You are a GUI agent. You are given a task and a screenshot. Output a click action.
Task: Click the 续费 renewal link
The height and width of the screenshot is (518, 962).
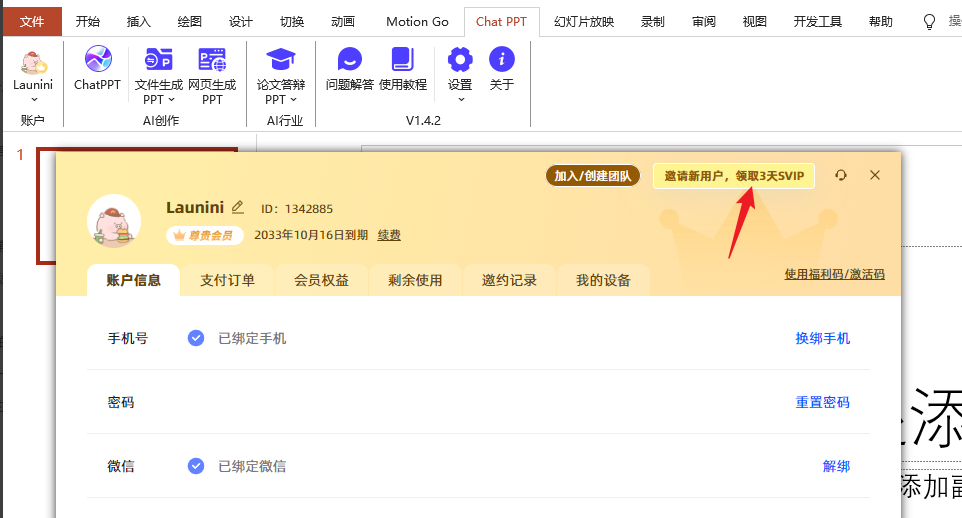389,235
